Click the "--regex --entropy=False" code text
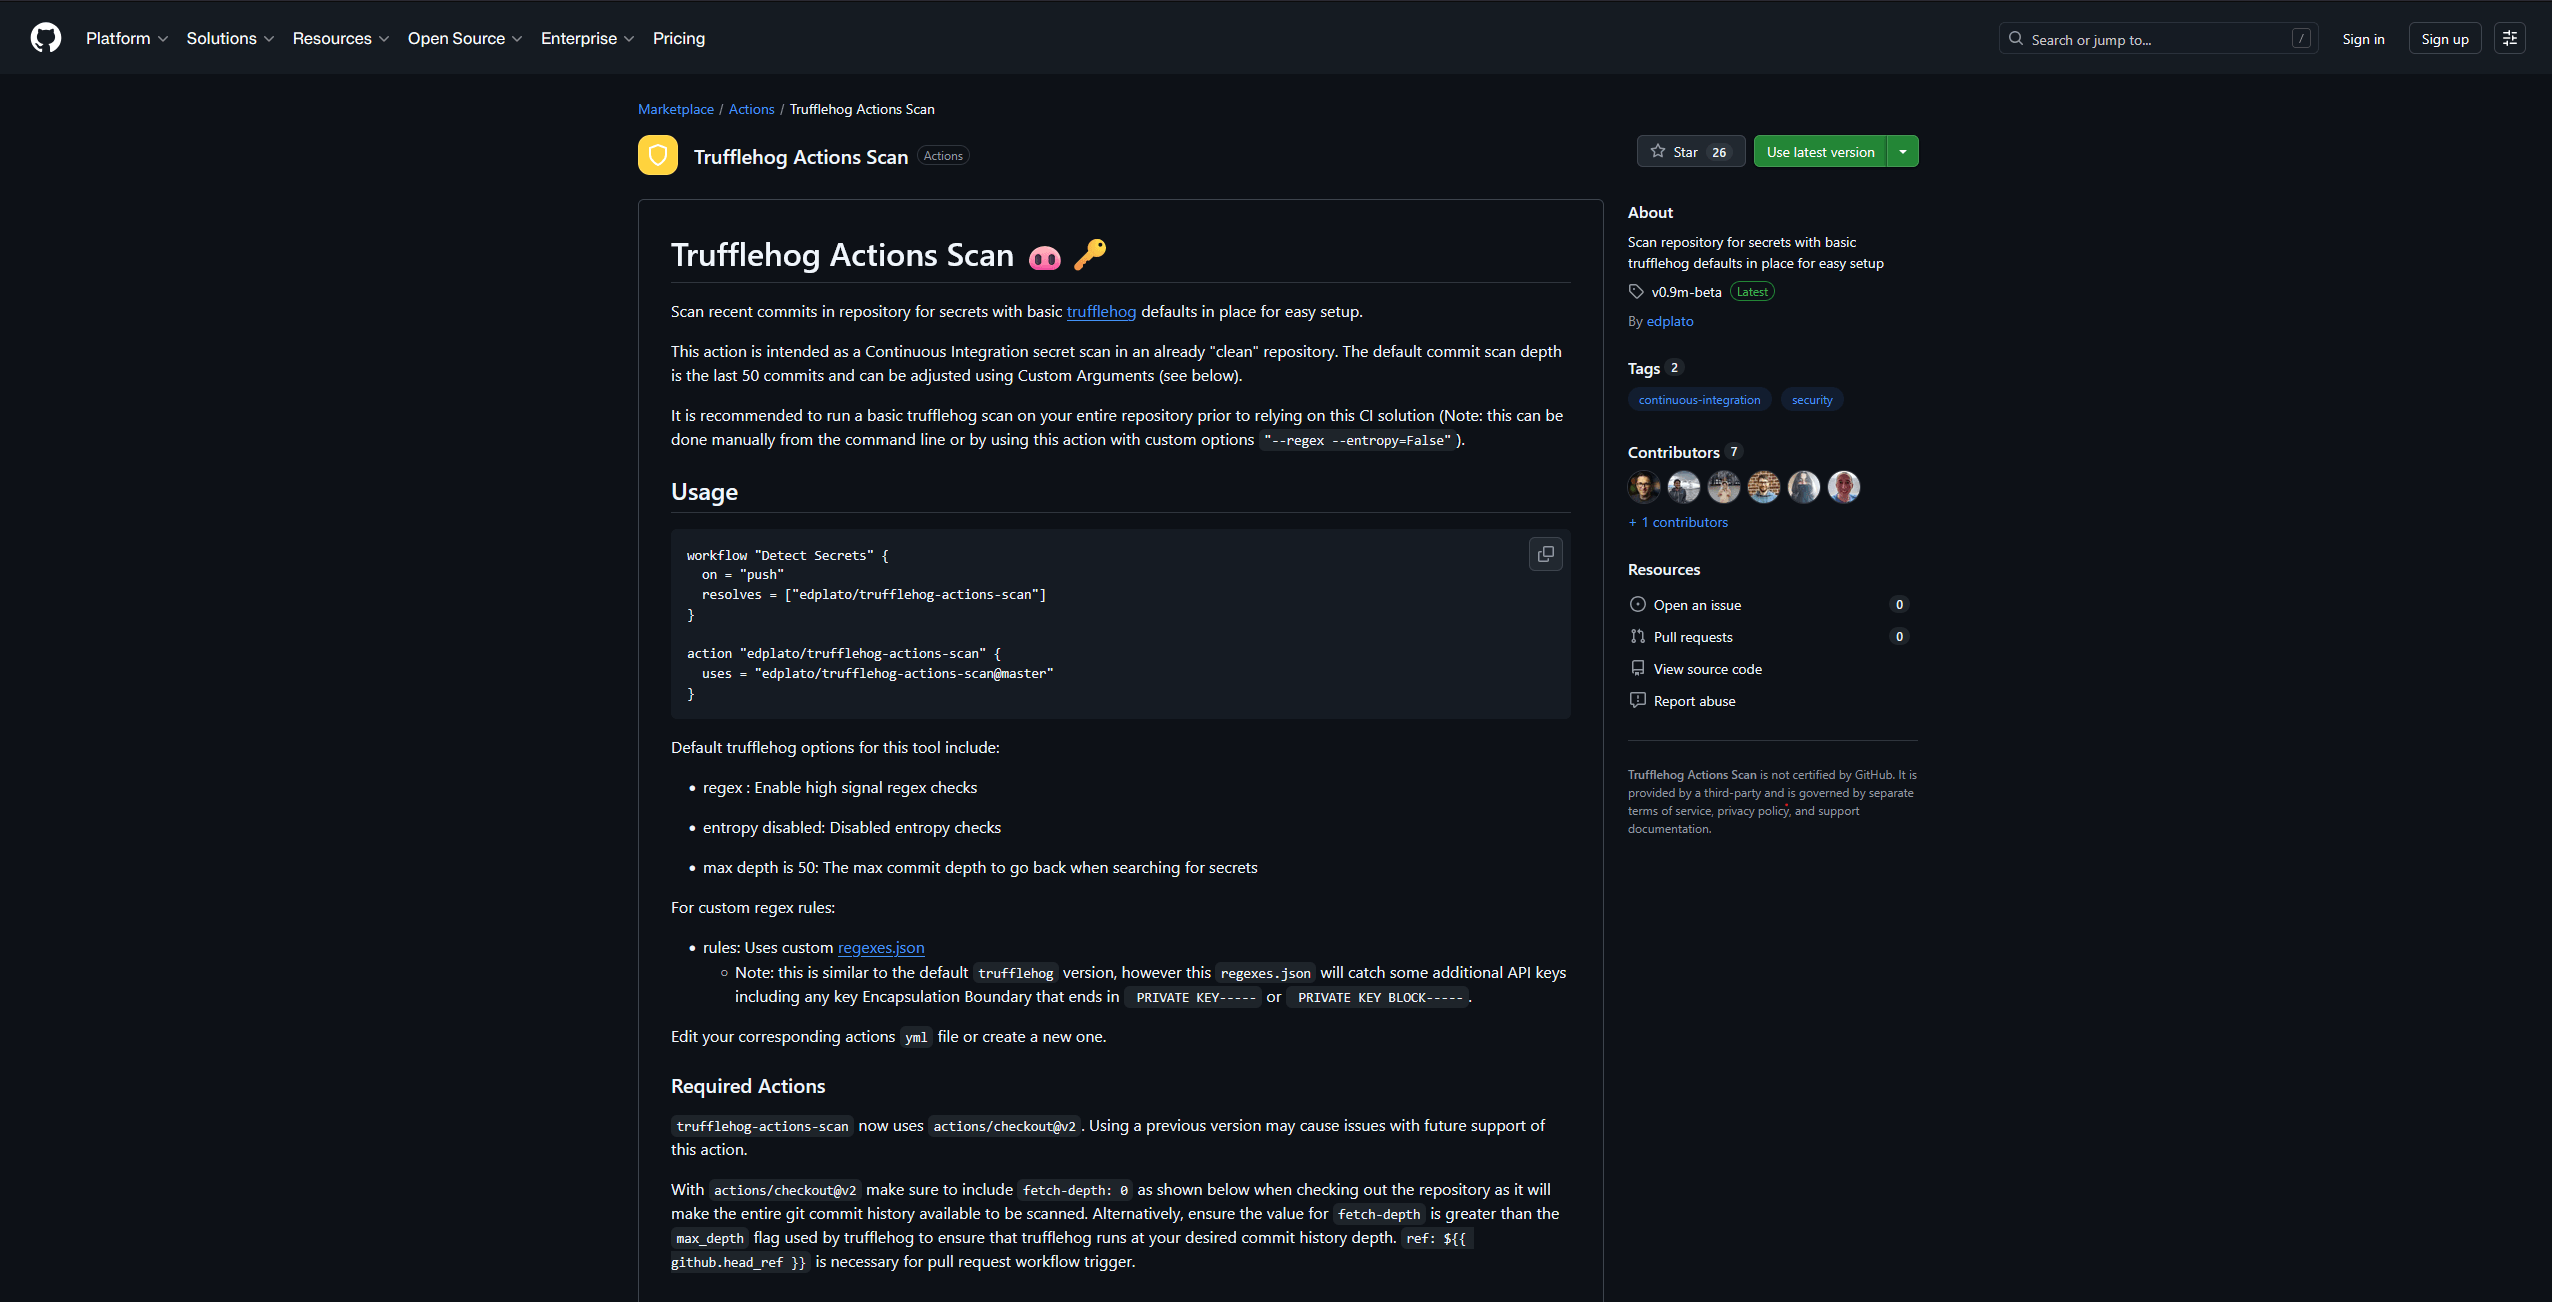Image resolution: width=2552 pixels, height=1302 pixels. point(1357,441)
